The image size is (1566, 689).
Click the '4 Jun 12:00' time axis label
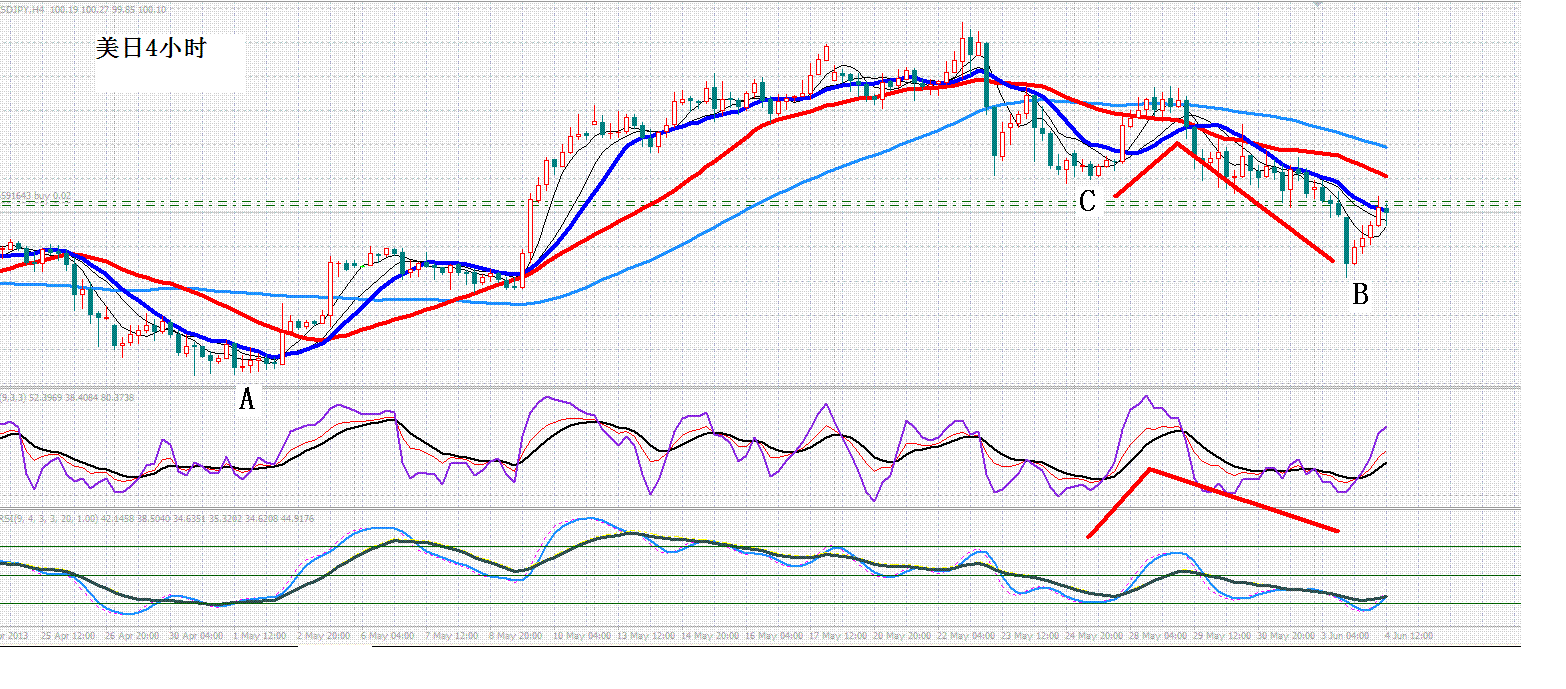coord(1409,636)
